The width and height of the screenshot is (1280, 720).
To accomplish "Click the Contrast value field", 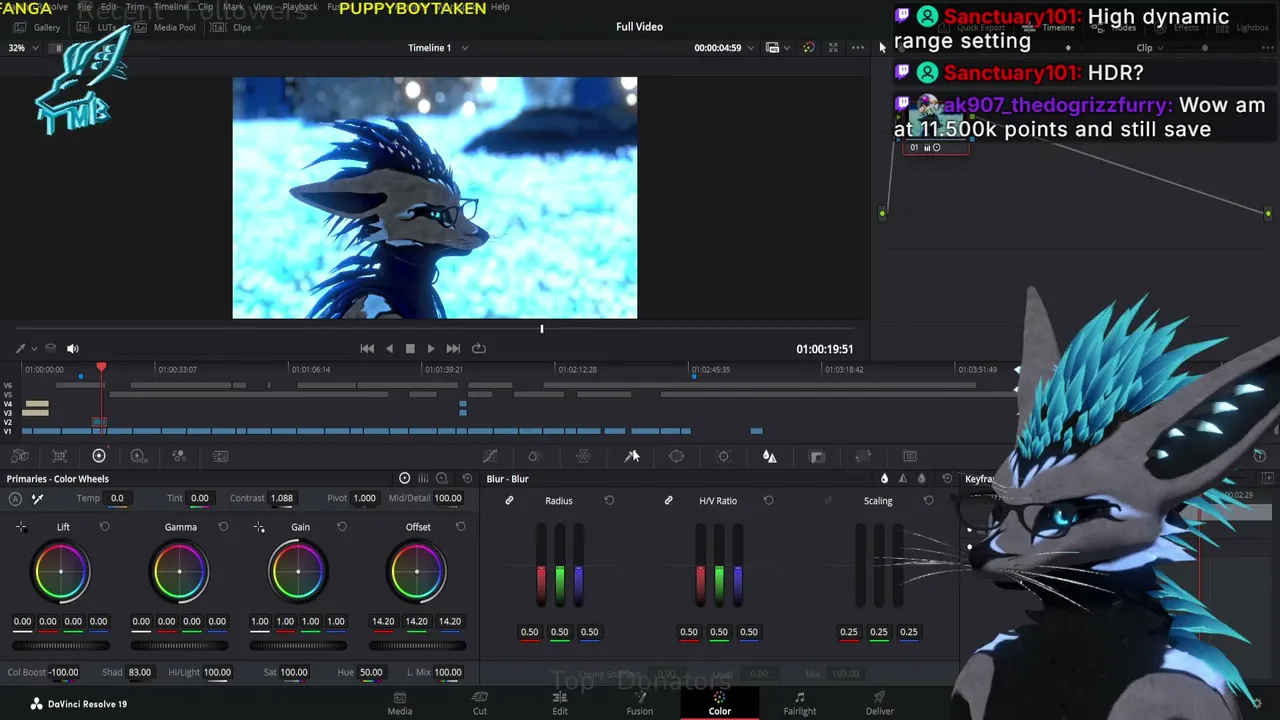I will (282, 498).
